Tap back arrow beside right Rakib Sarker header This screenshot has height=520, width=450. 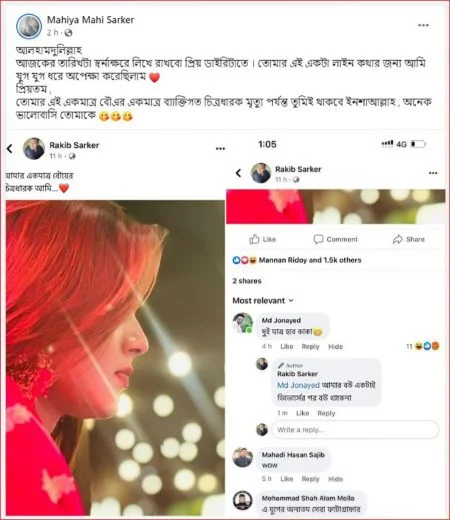pos(238,173)
